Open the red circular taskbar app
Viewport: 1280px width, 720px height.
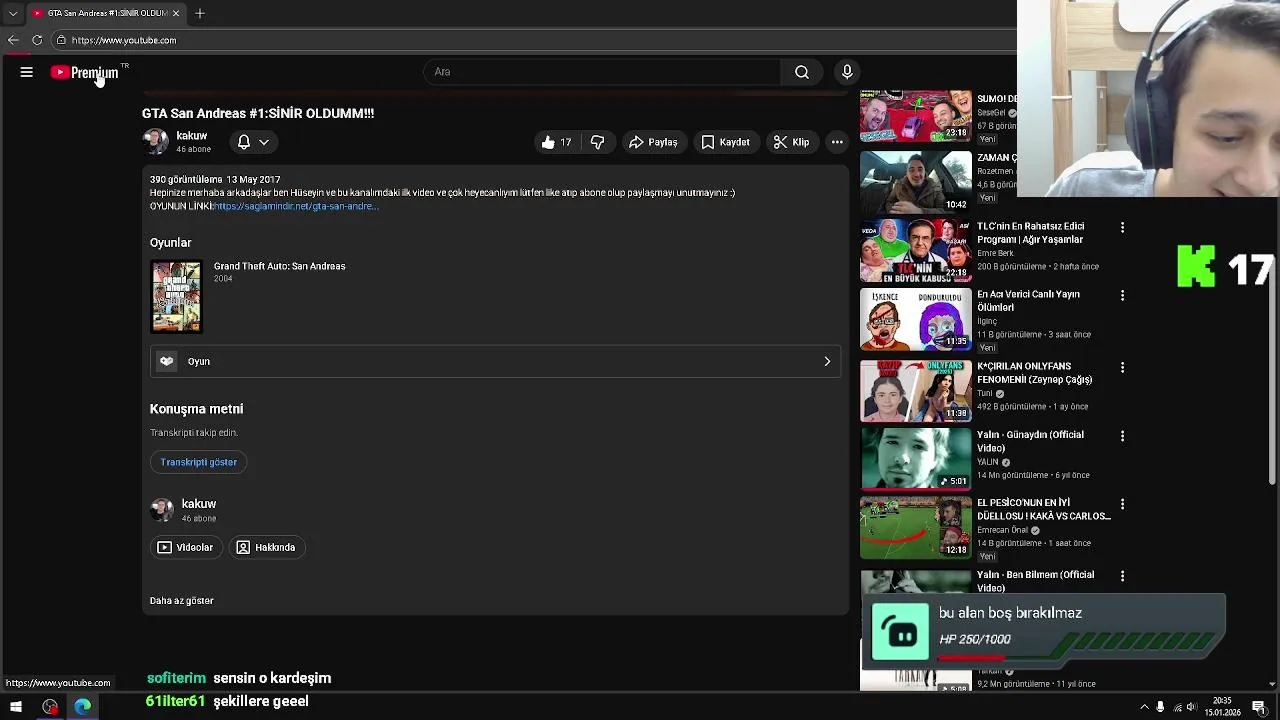(50, 707)
